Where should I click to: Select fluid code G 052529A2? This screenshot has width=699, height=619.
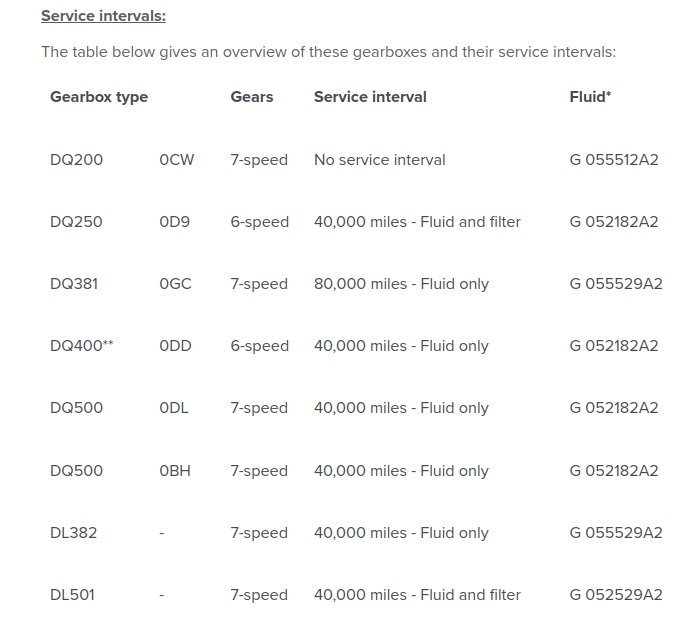coord(616,594)
